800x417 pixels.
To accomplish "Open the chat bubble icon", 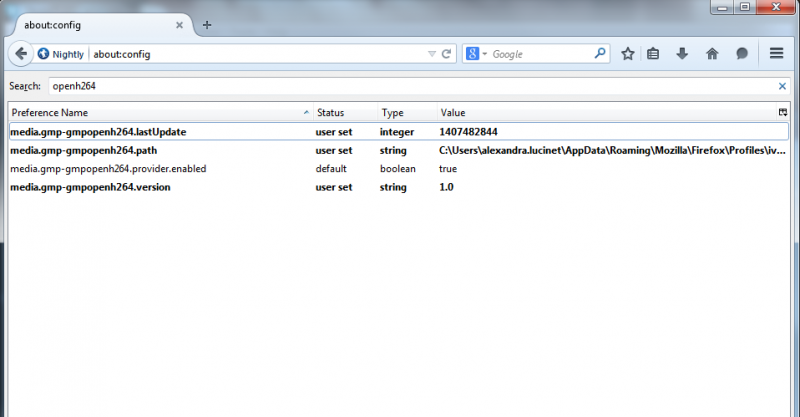I will (742, 54).
